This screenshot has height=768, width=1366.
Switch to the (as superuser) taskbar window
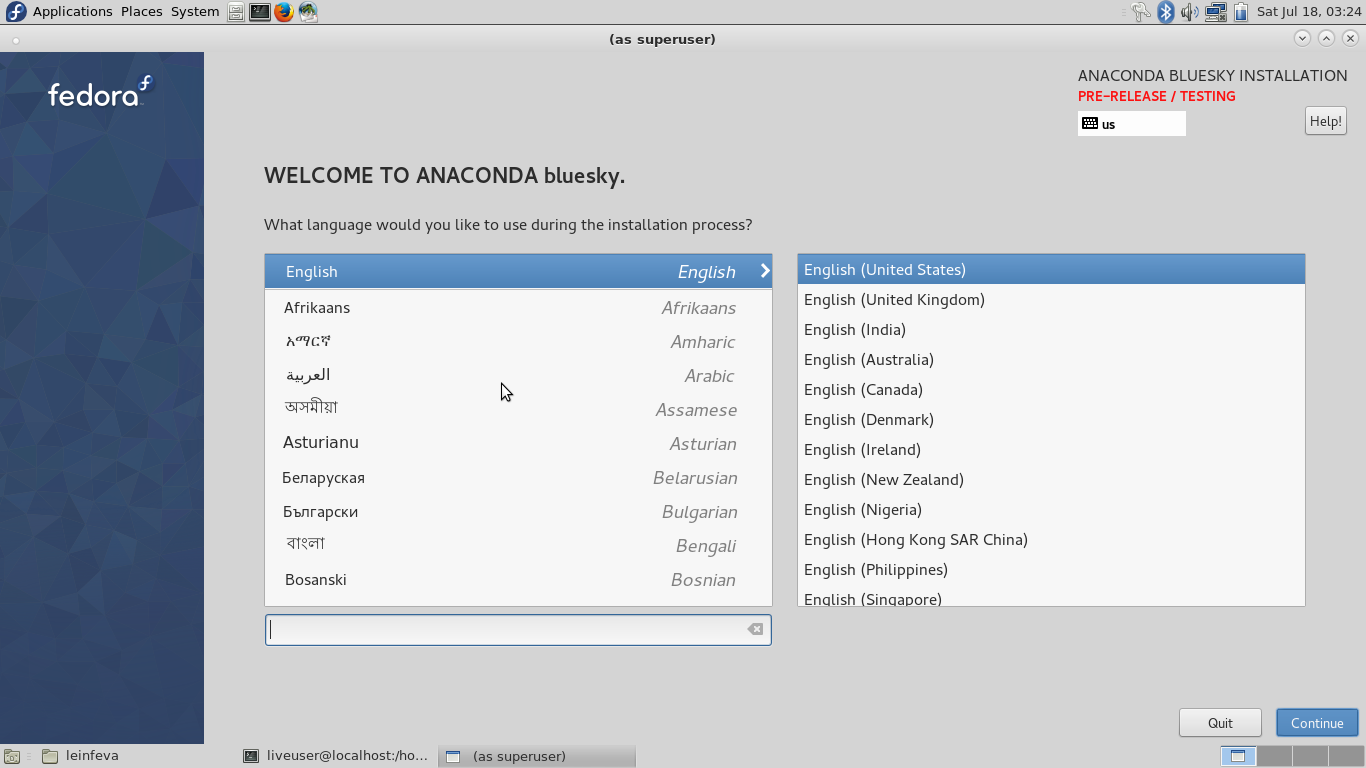coord(537,756)
